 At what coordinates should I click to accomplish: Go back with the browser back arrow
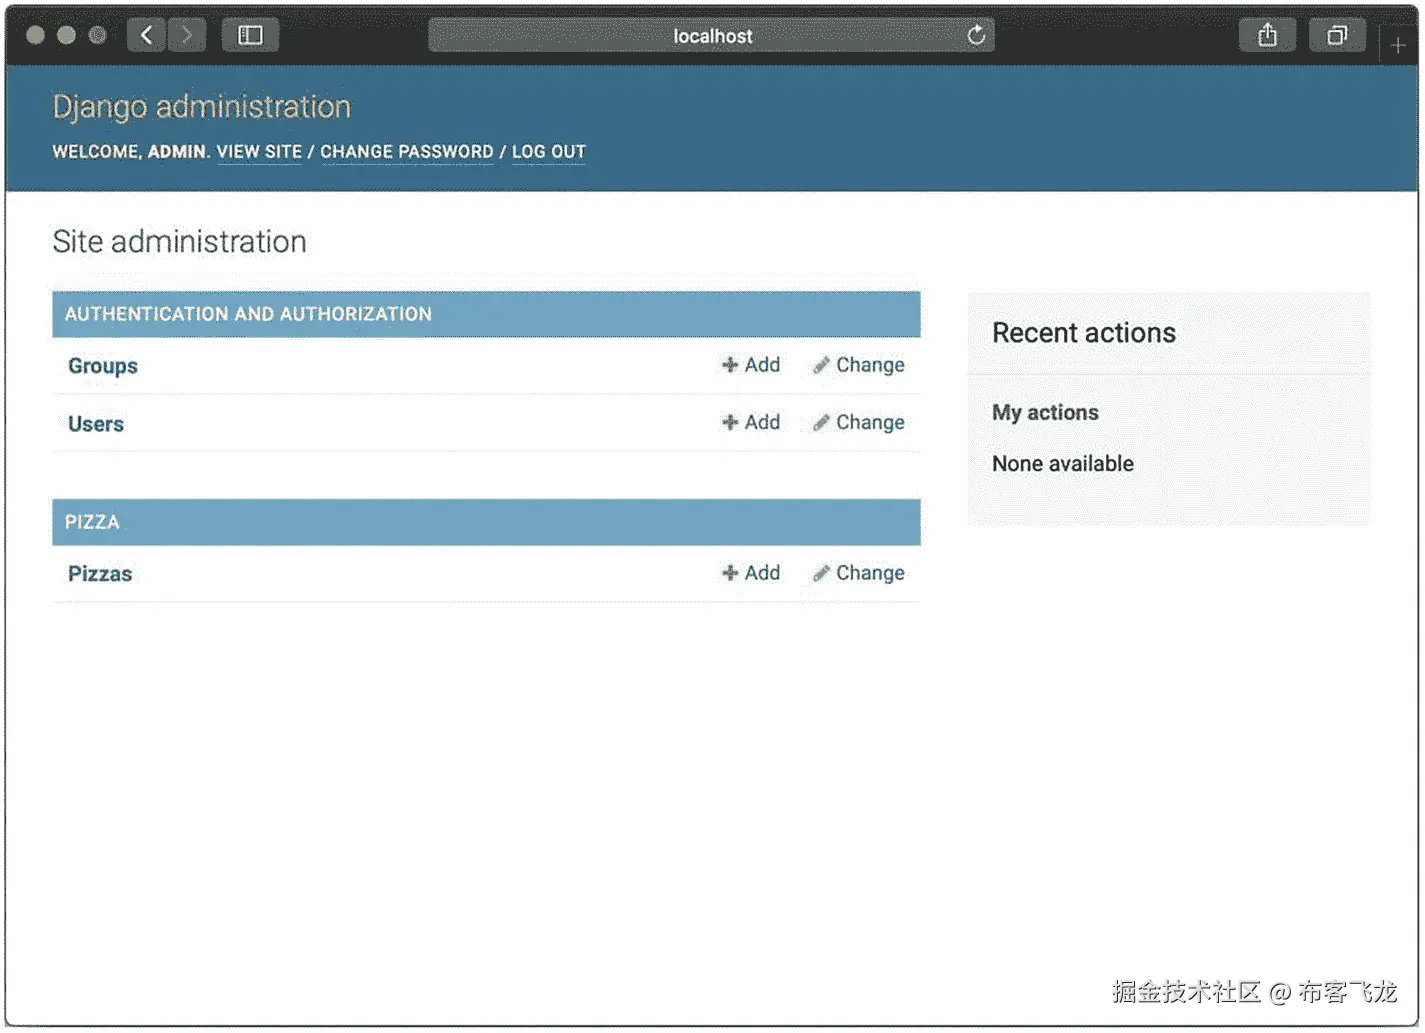[x=147, y=35]
